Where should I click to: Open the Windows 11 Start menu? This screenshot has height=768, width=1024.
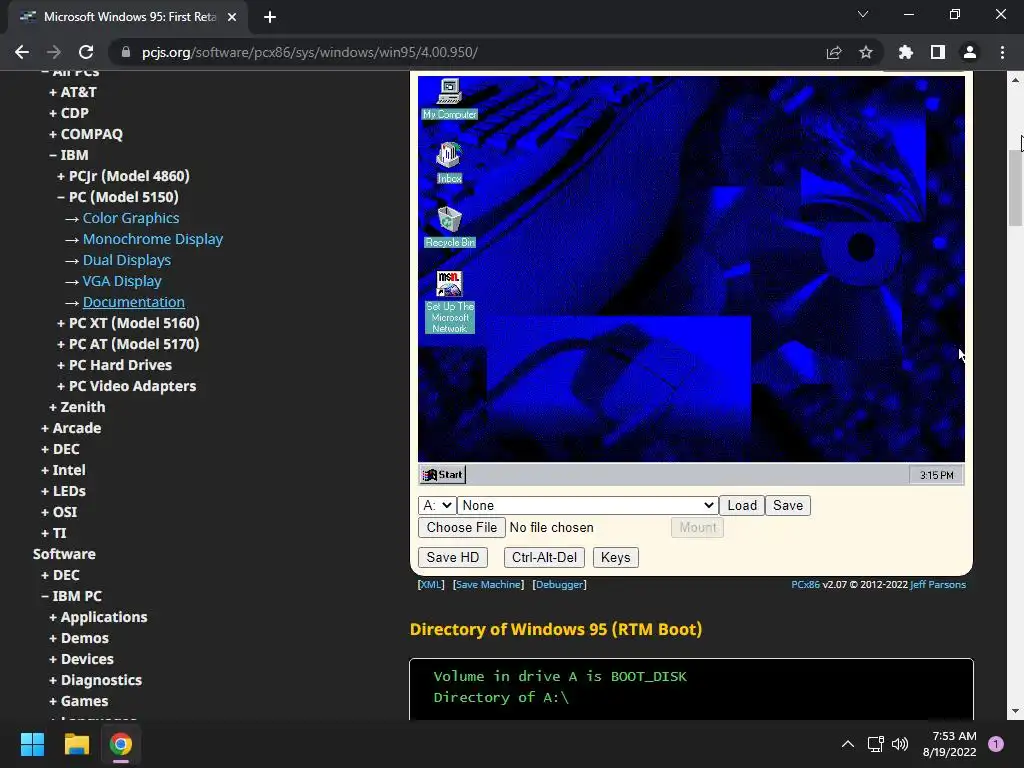[x=32, y=744]
